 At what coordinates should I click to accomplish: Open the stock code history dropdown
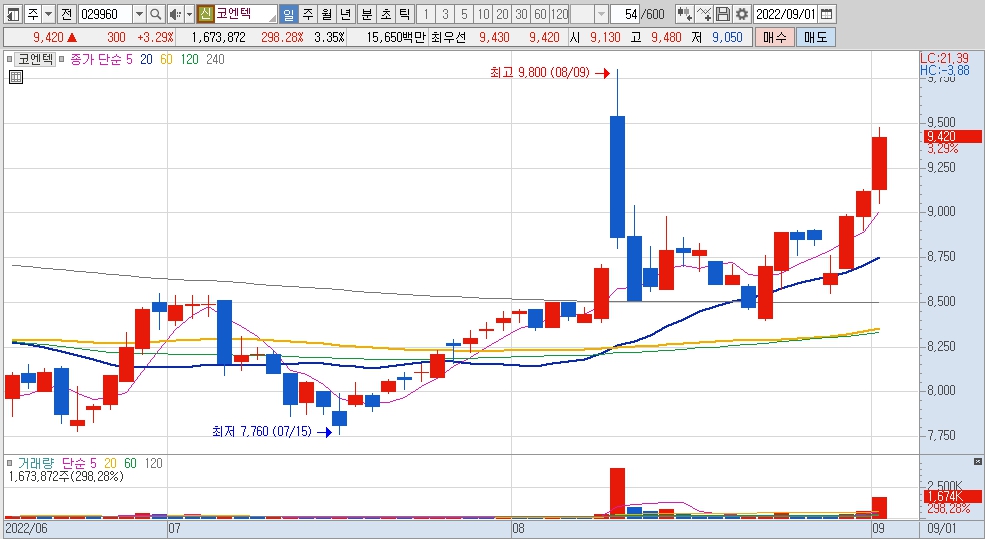[139, 14]
